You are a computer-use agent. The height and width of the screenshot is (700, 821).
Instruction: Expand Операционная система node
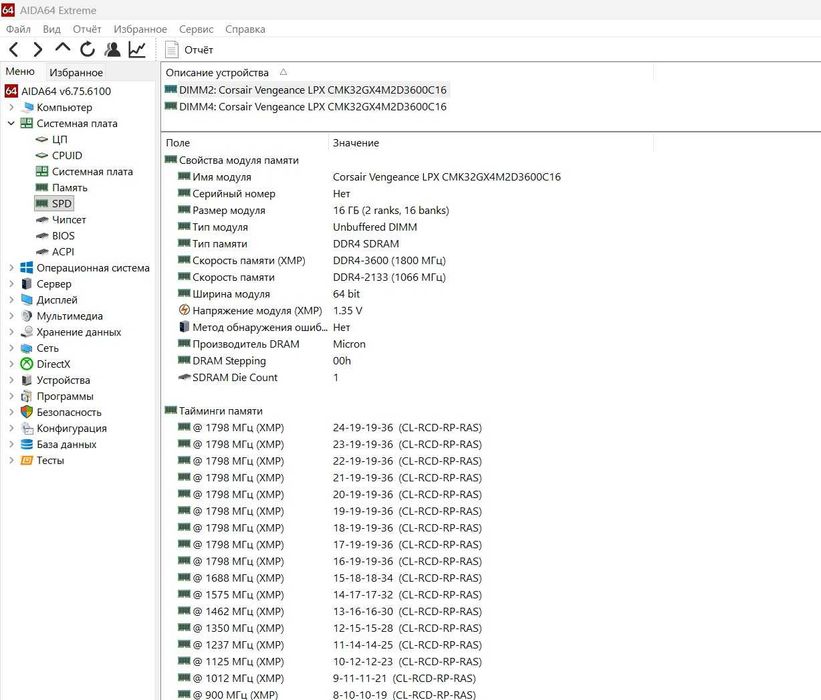[x=12, y=268]
